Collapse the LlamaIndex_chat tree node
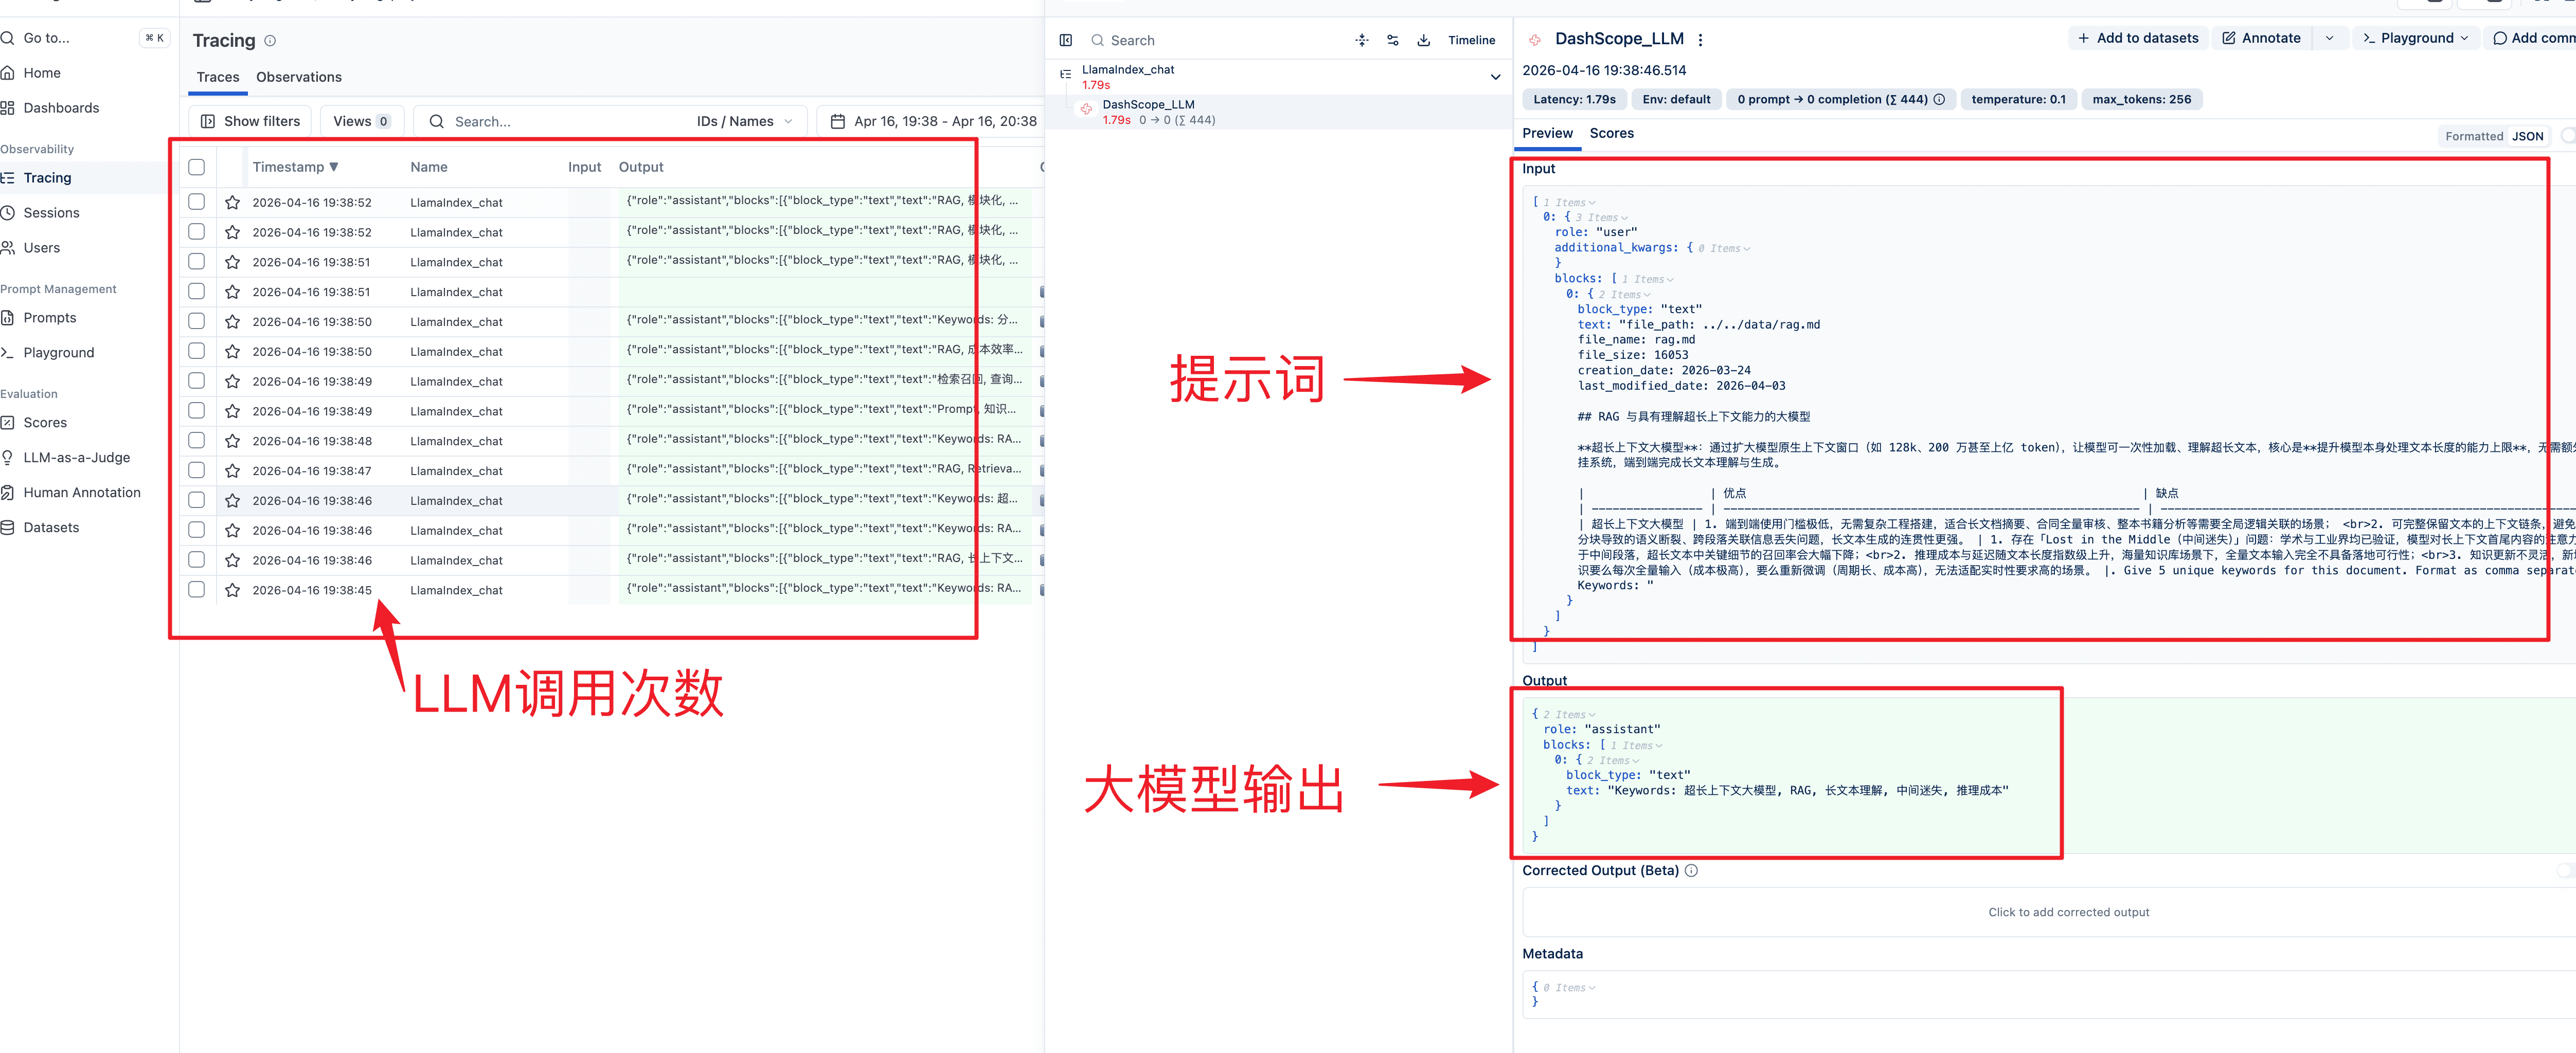Screen dimensions: 2576x1053 coord(1495,77)
